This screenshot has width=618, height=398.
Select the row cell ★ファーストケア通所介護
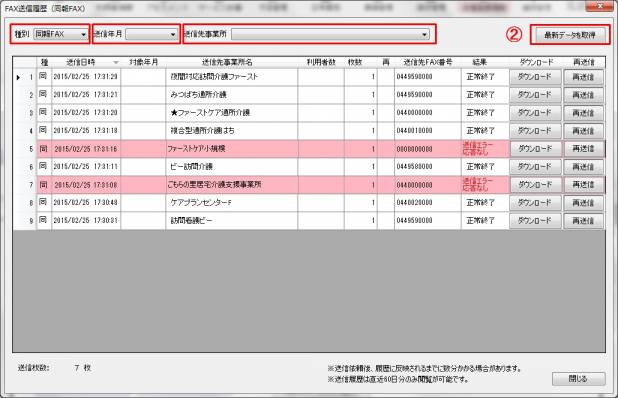(x=232, y=113)
